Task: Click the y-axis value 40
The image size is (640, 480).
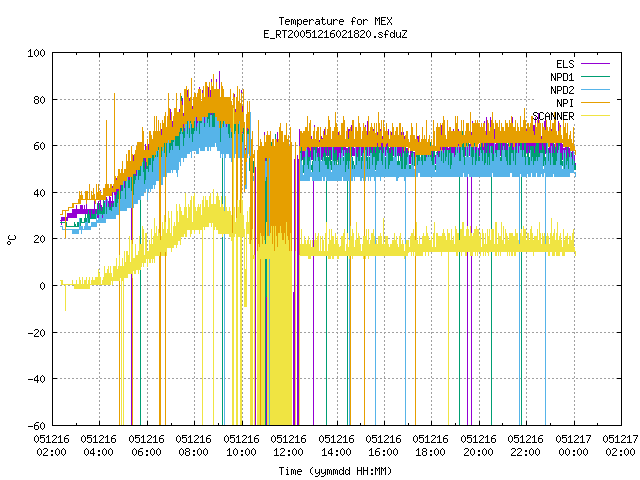Action: (x=39, y=193)
